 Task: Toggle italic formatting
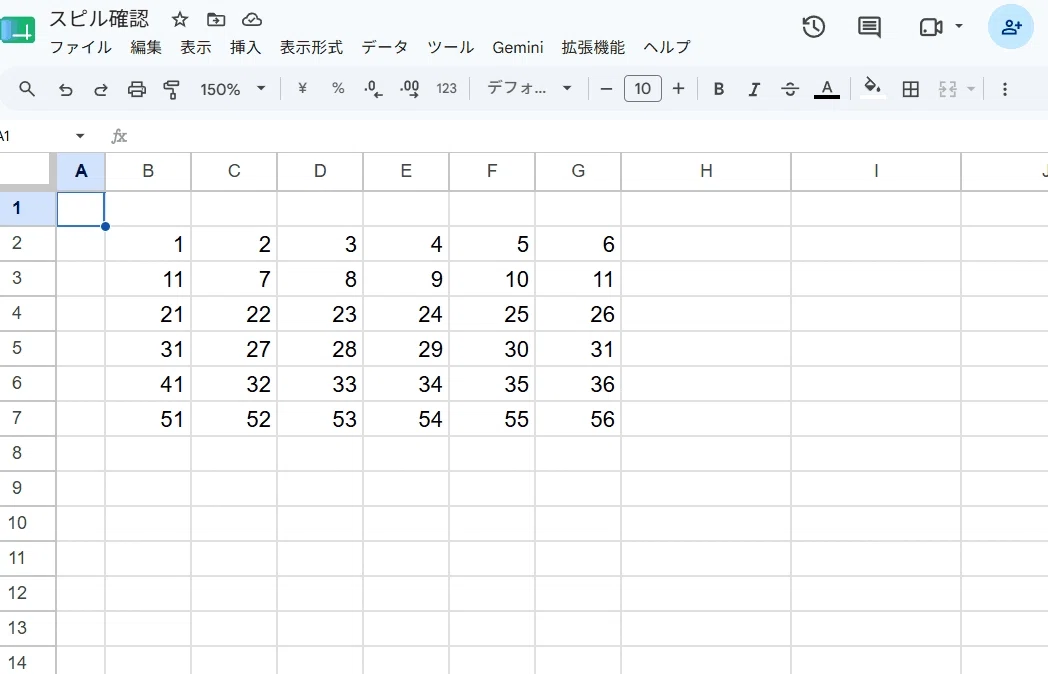pyautogui.click(x=755, y=89)
